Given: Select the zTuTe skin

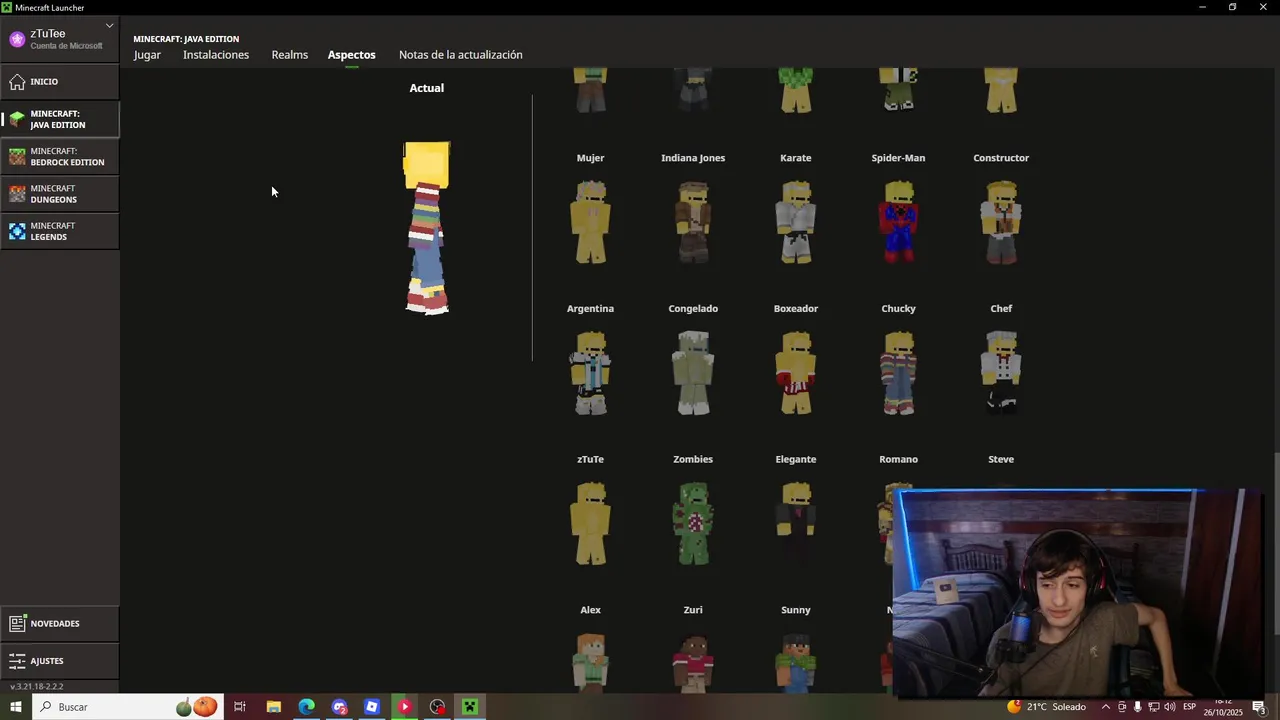Looking at the screenshot, I should coord(591,524).
